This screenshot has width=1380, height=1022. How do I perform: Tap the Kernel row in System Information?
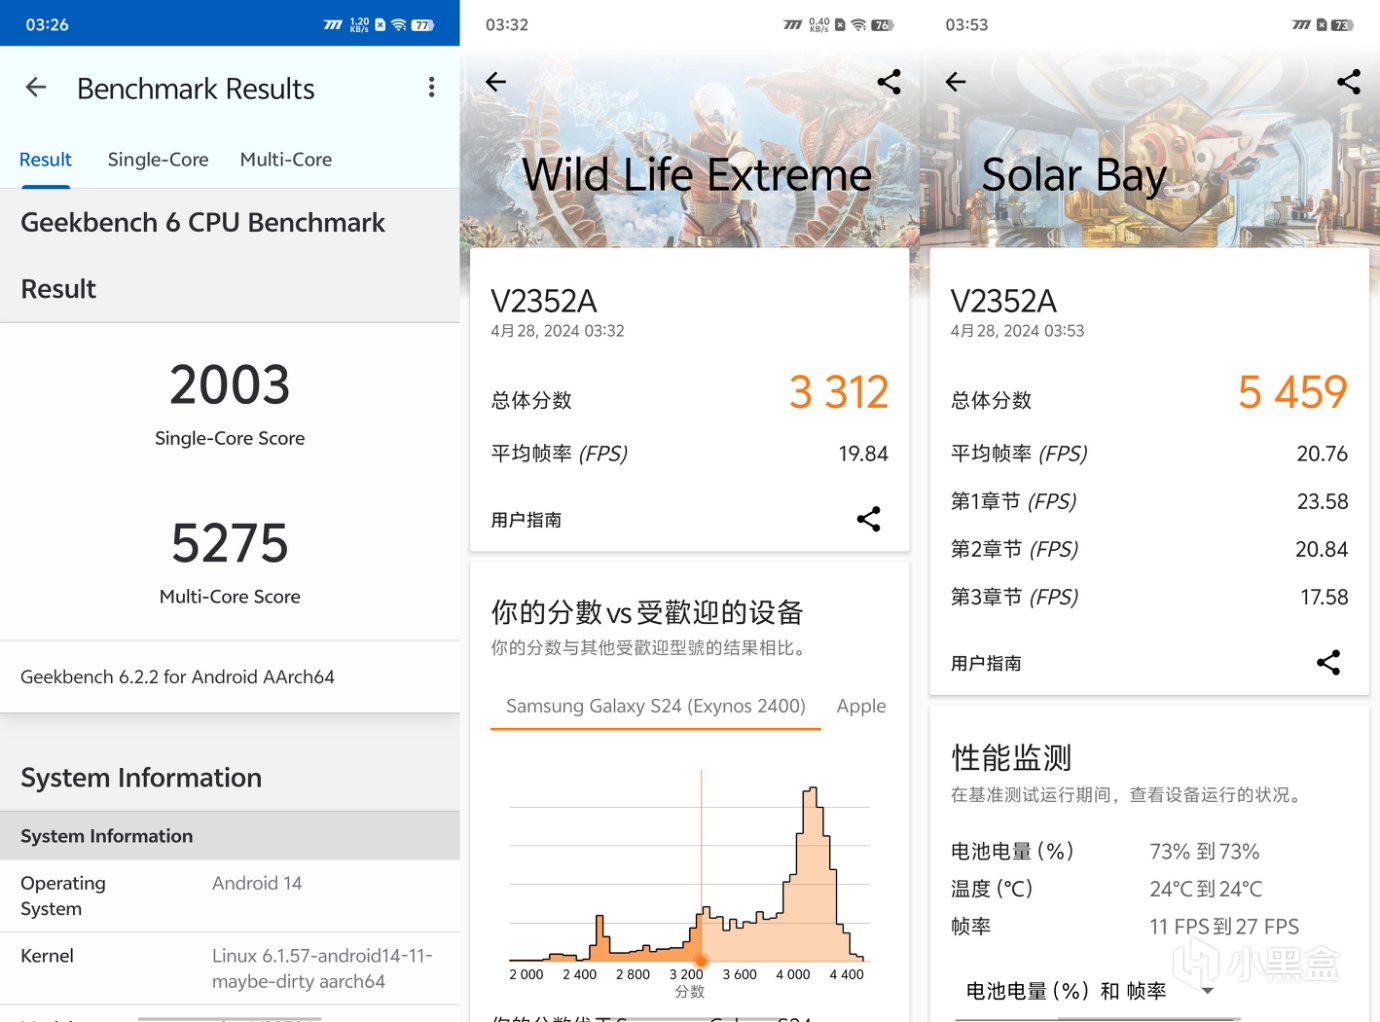coord(230,968)
